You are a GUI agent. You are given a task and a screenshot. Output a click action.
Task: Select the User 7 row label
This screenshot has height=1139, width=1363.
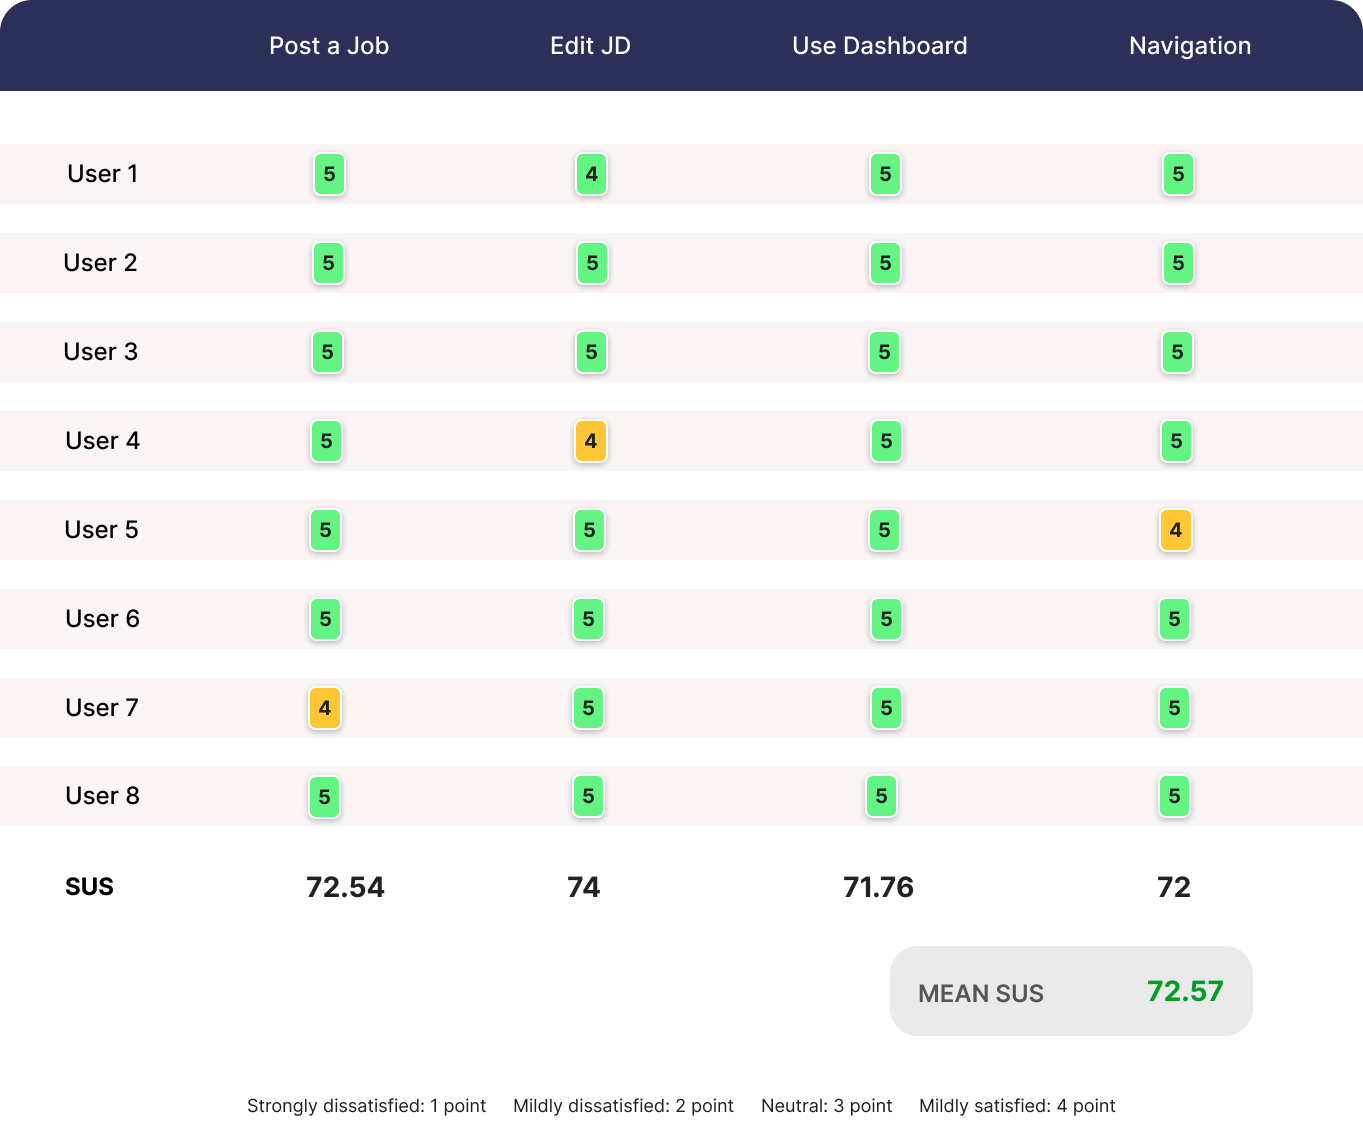(x=101, y=708)
